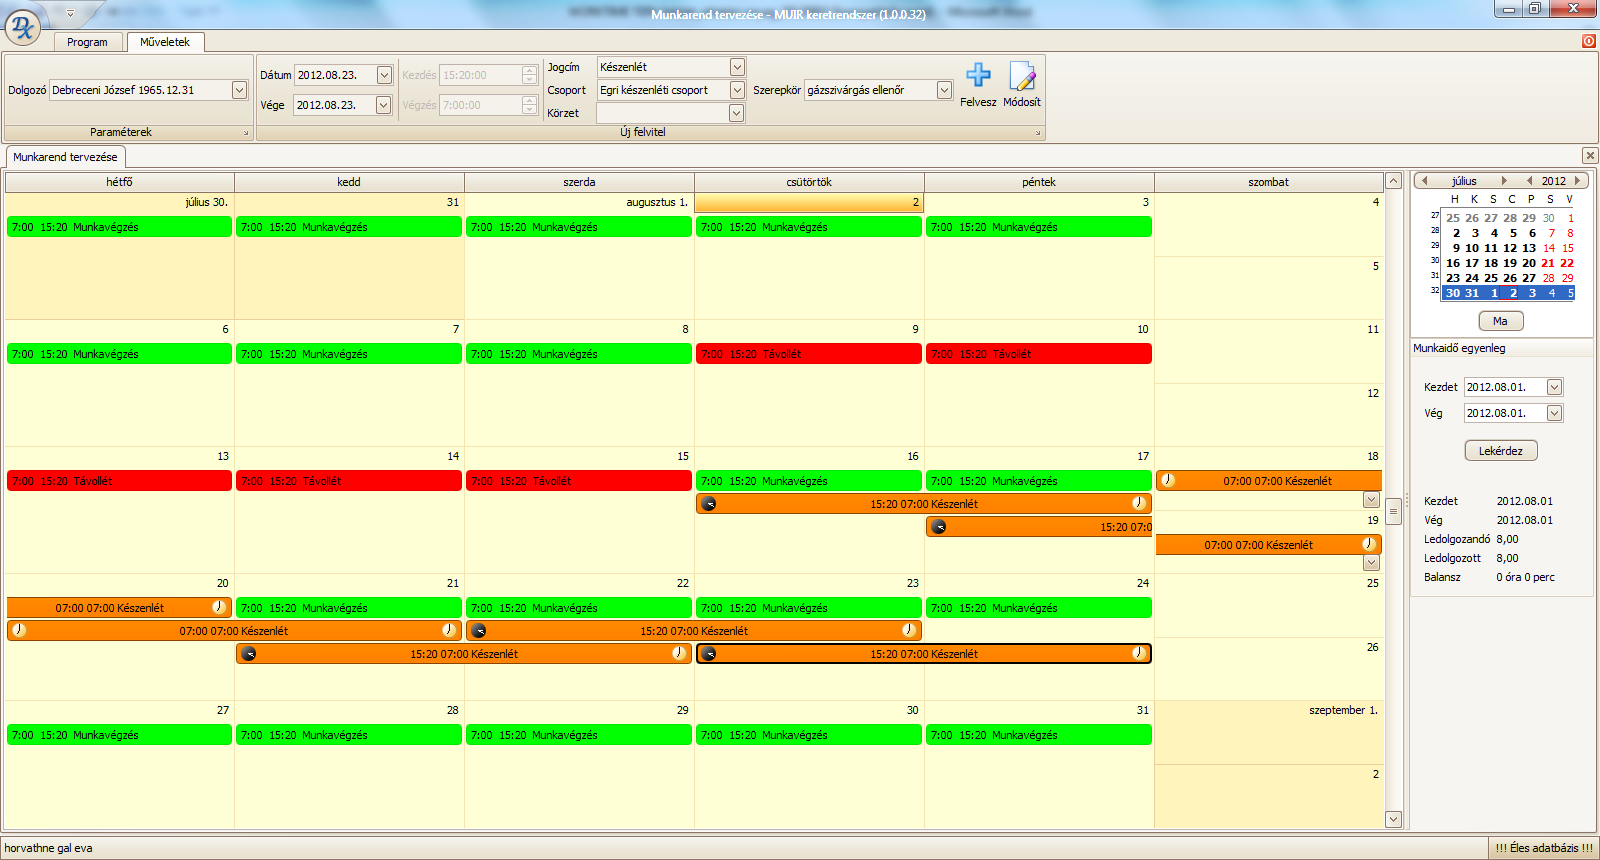This screenshot has width=1600, height=860.
Task: Open the Jogcím dropdown
Action: [737, 67]
